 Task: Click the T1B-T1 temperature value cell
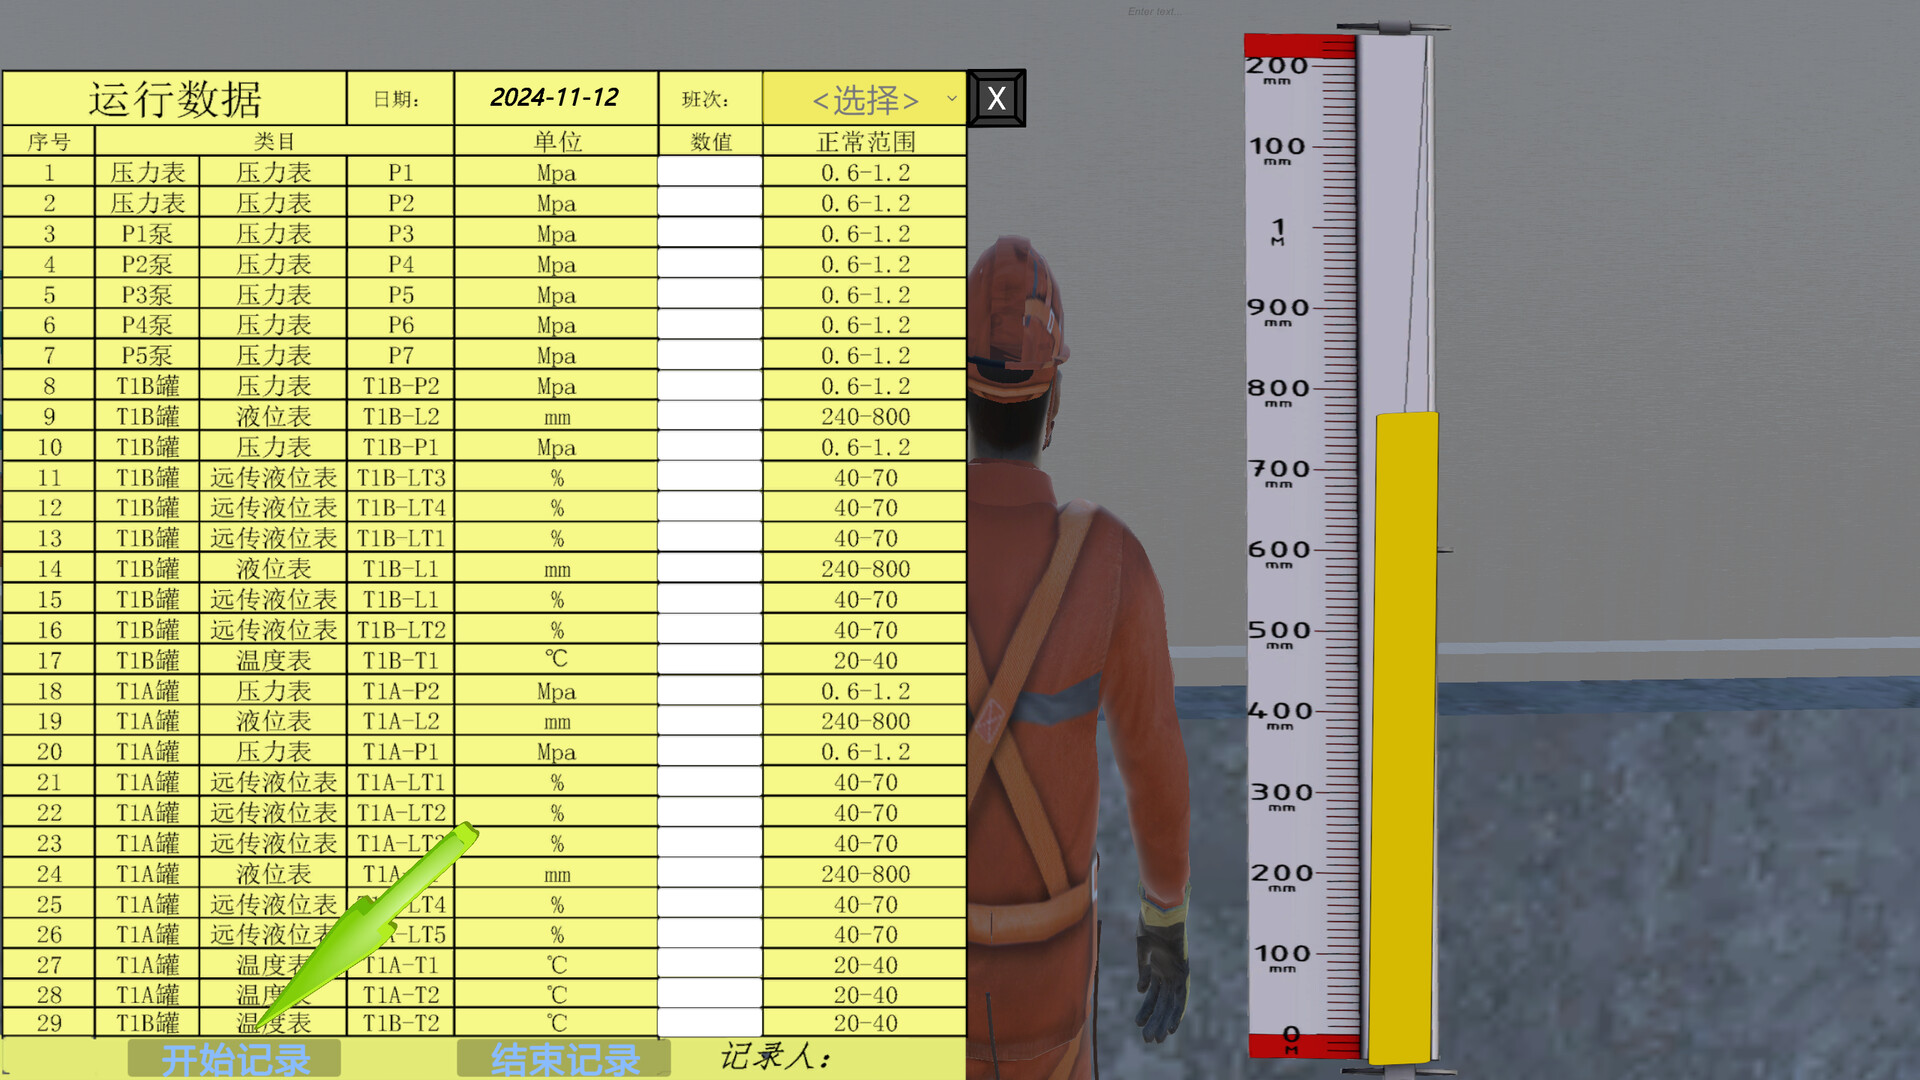tap(710, 659)
